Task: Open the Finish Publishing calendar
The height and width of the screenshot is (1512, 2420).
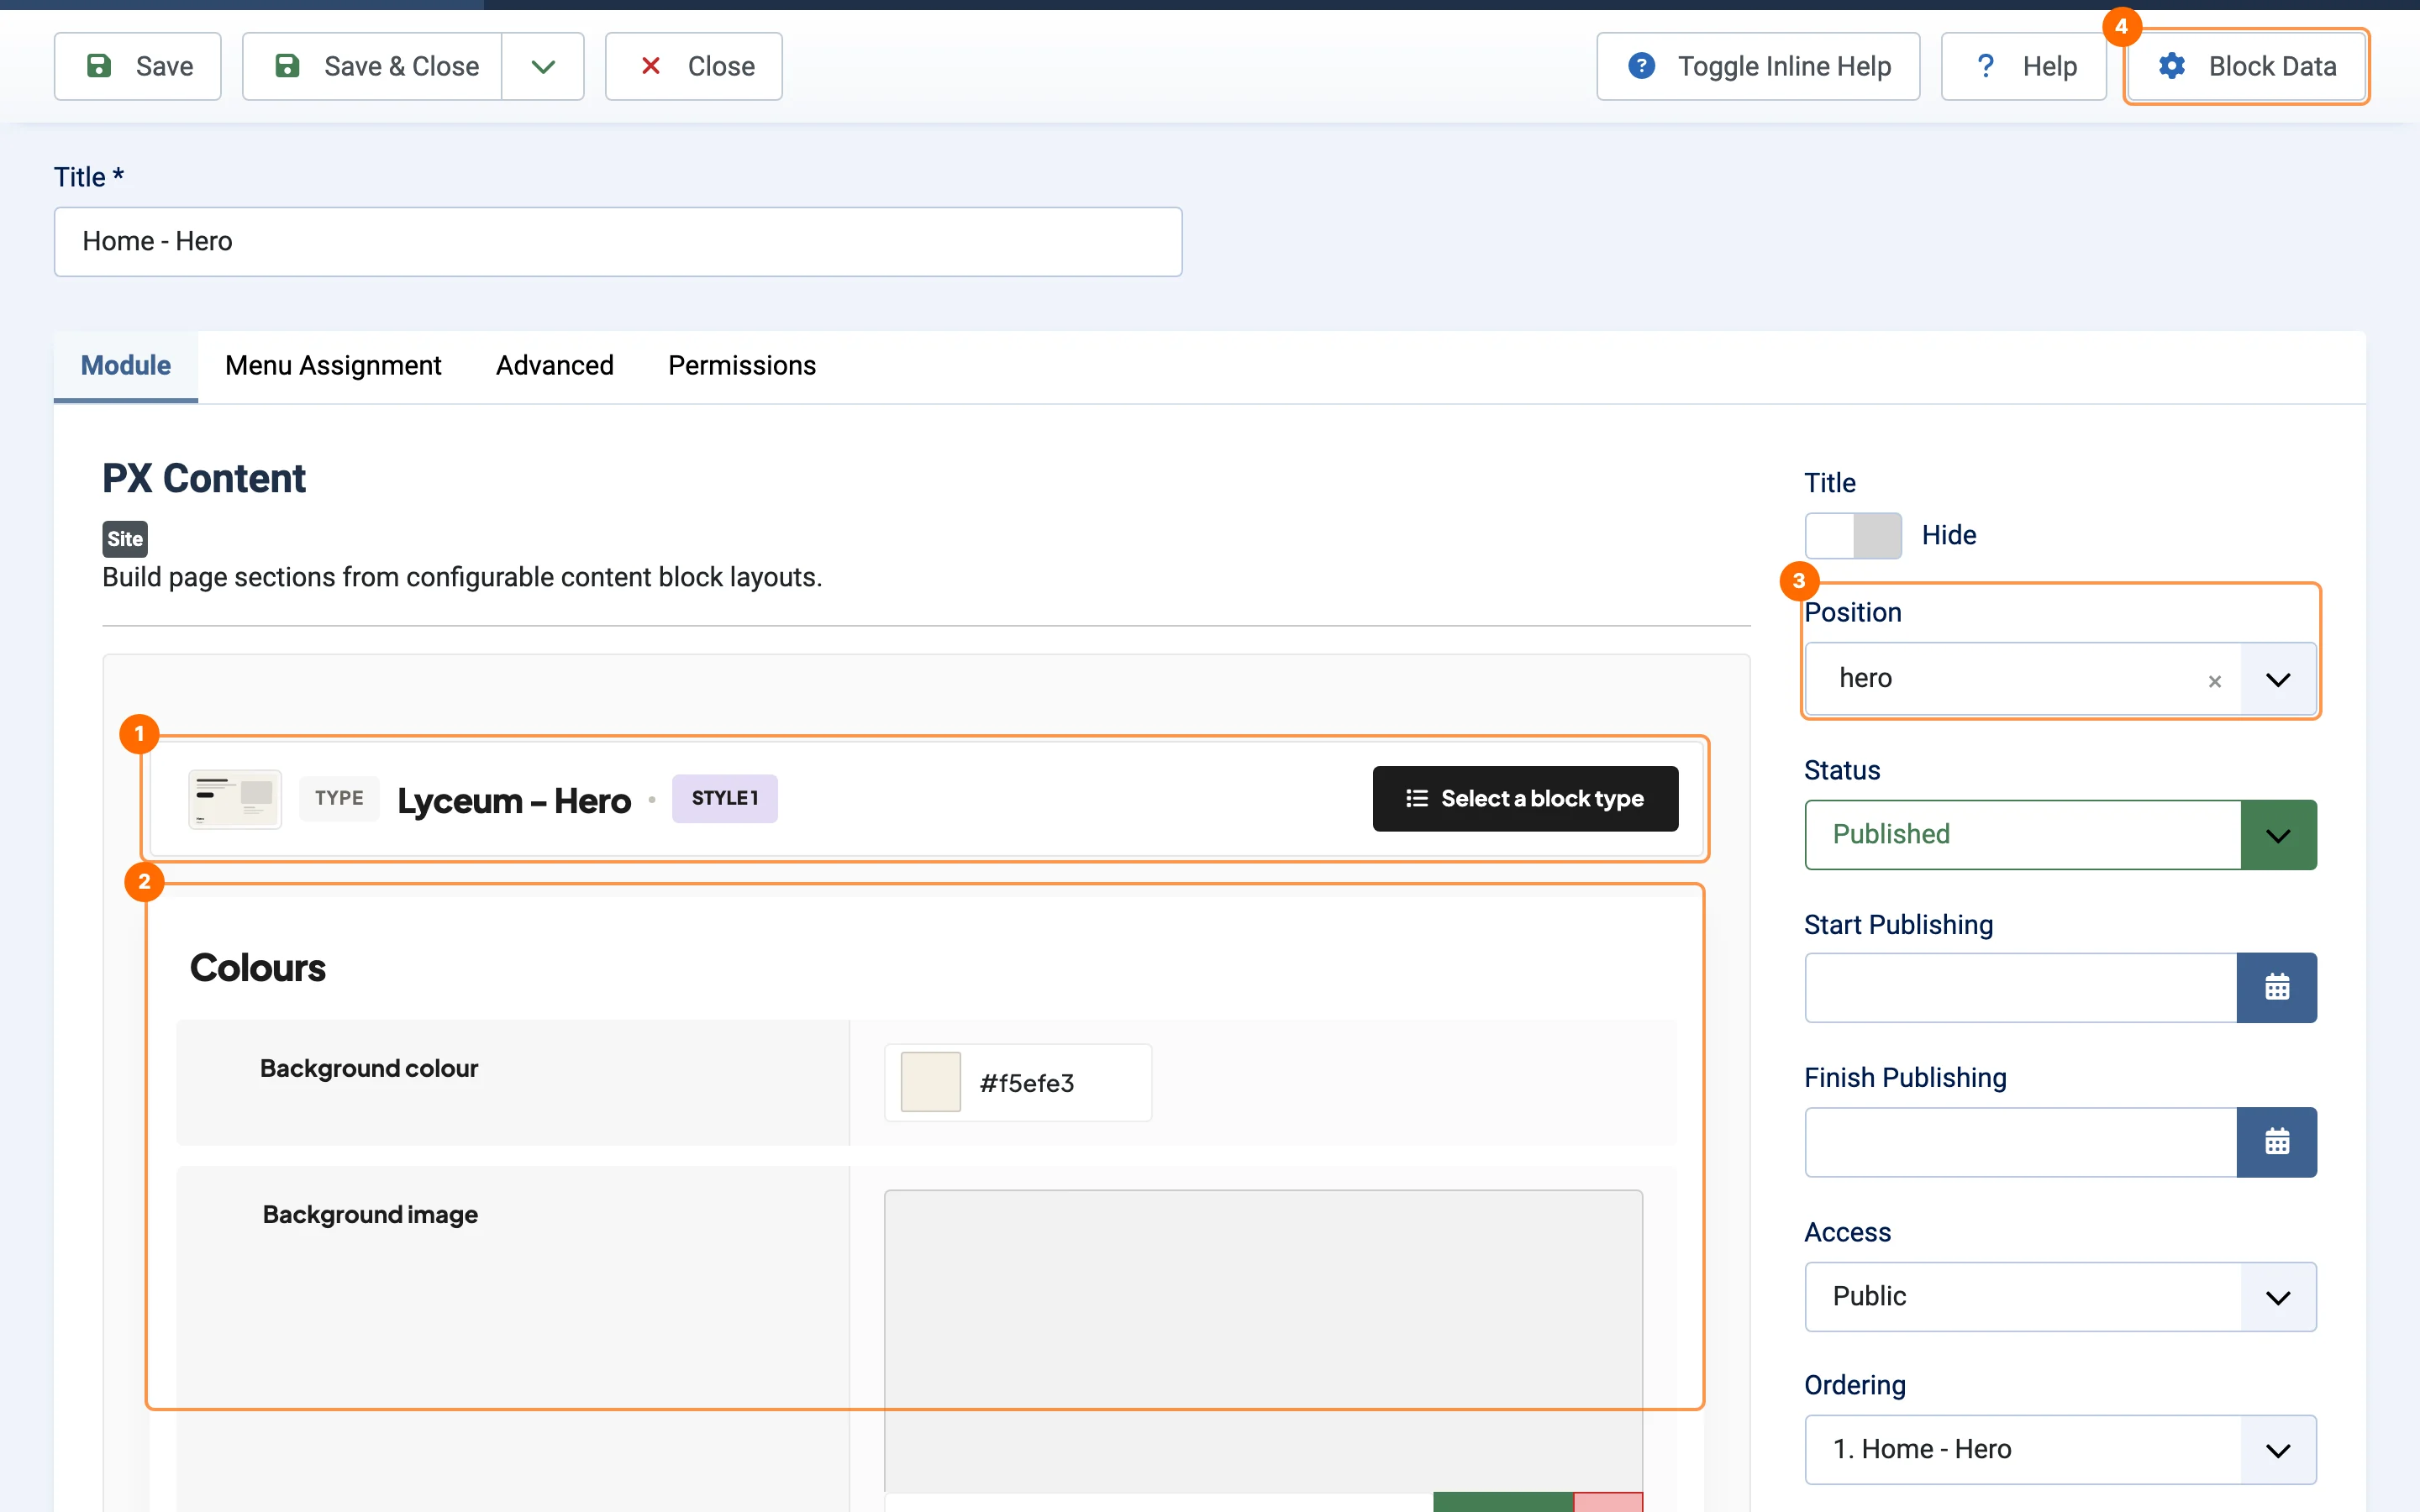Action: (x=2277, y=1142)
